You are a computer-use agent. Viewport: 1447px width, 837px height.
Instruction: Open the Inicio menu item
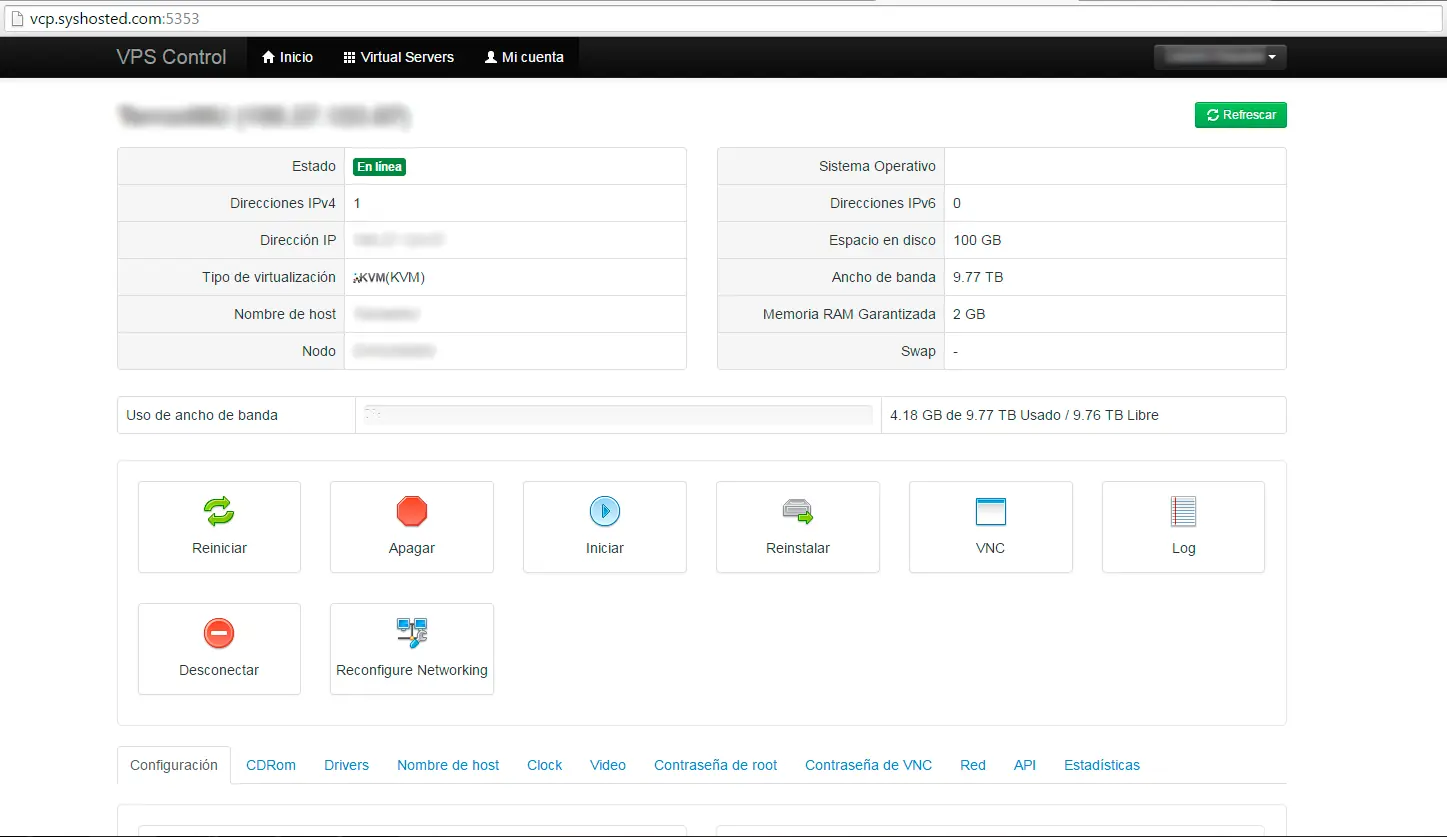(x=287, y=57)
